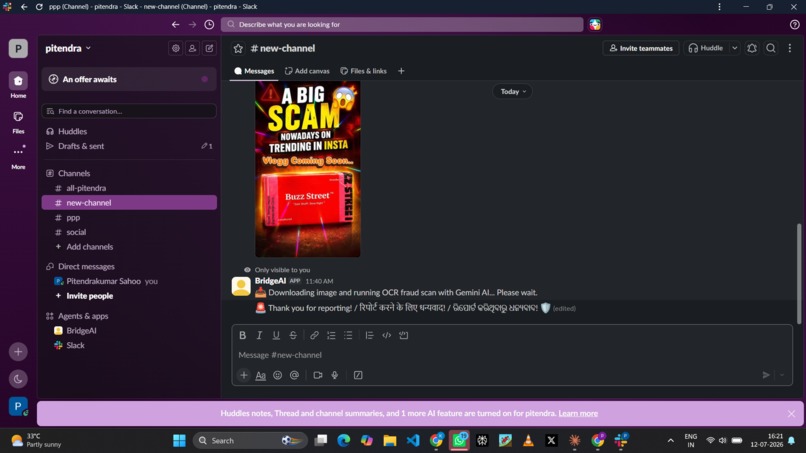Screen dimensions: 806x453
Task: Toggle italic formatting in the composer
Action: (x=259, y=335)
